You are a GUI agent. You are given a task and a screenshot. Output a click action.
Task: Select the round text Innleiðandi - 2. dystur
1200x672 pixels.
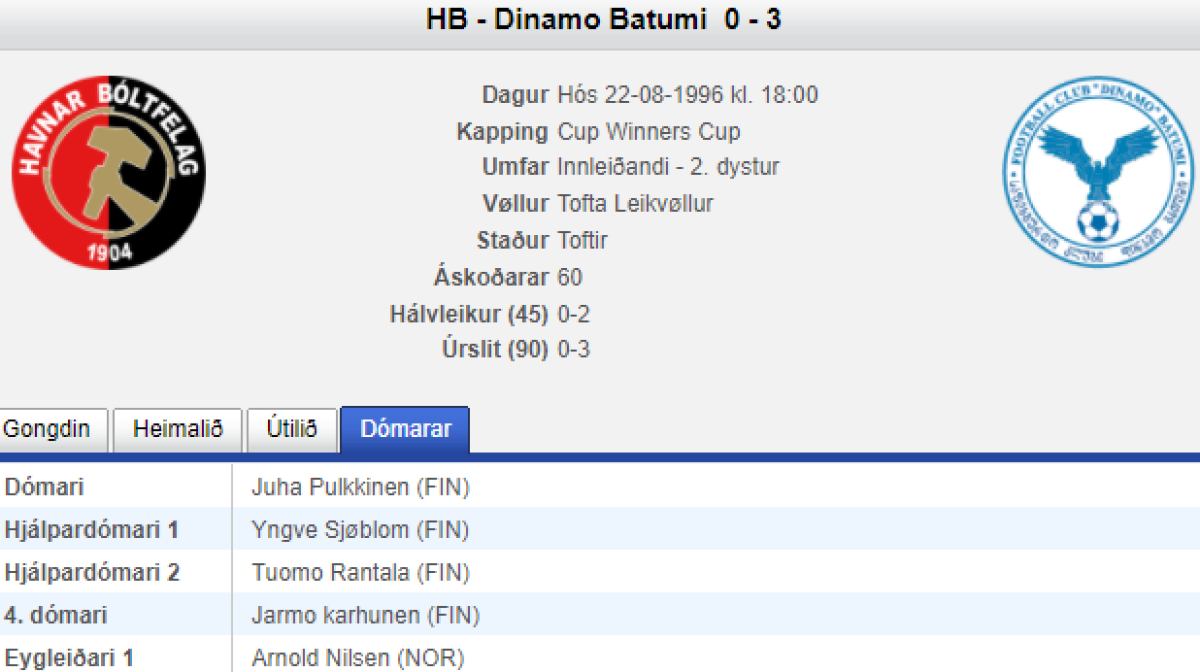[668, 168]
